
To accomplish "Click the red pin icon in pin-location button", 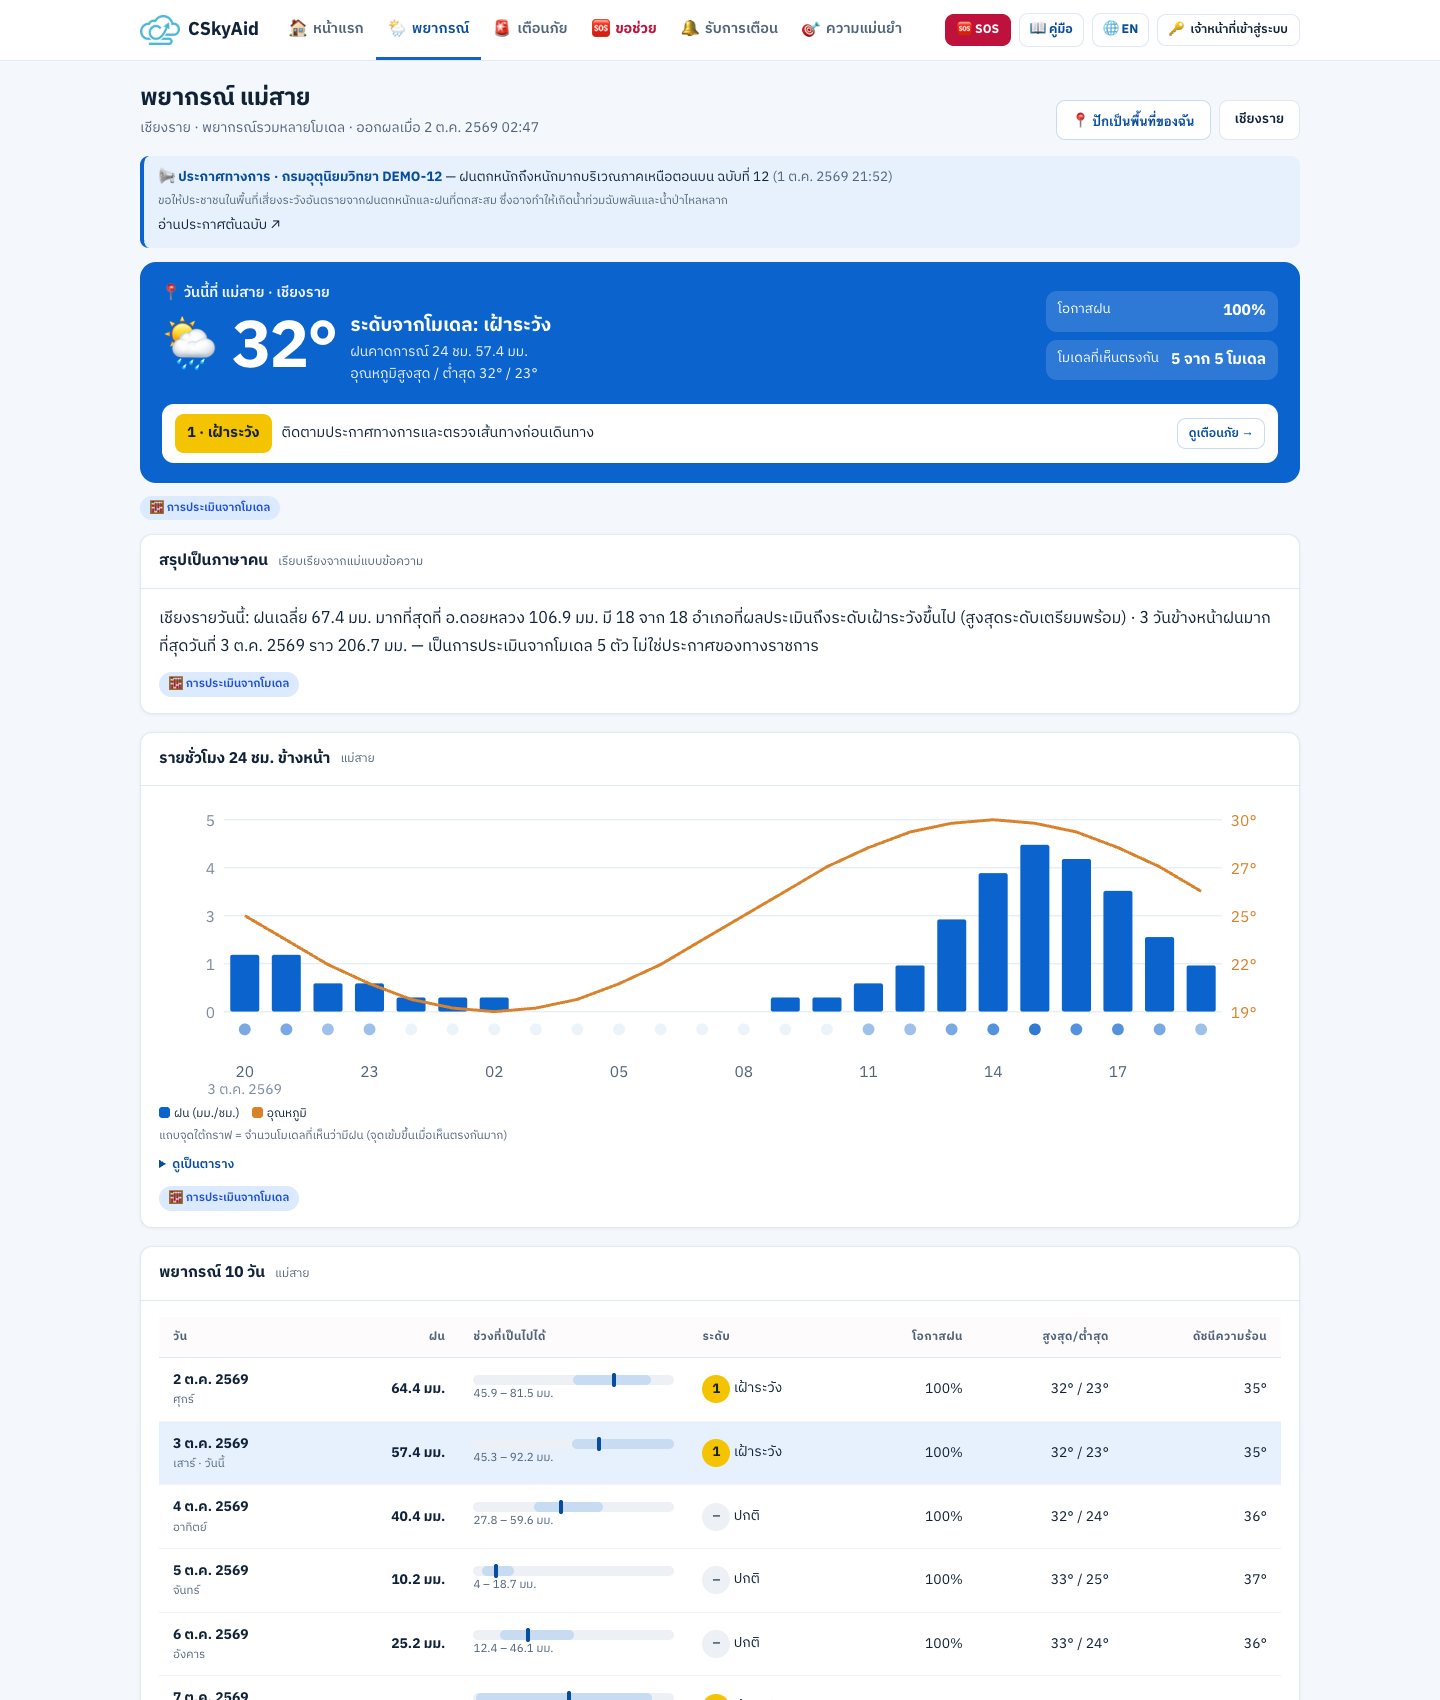I will point(1080,120).
